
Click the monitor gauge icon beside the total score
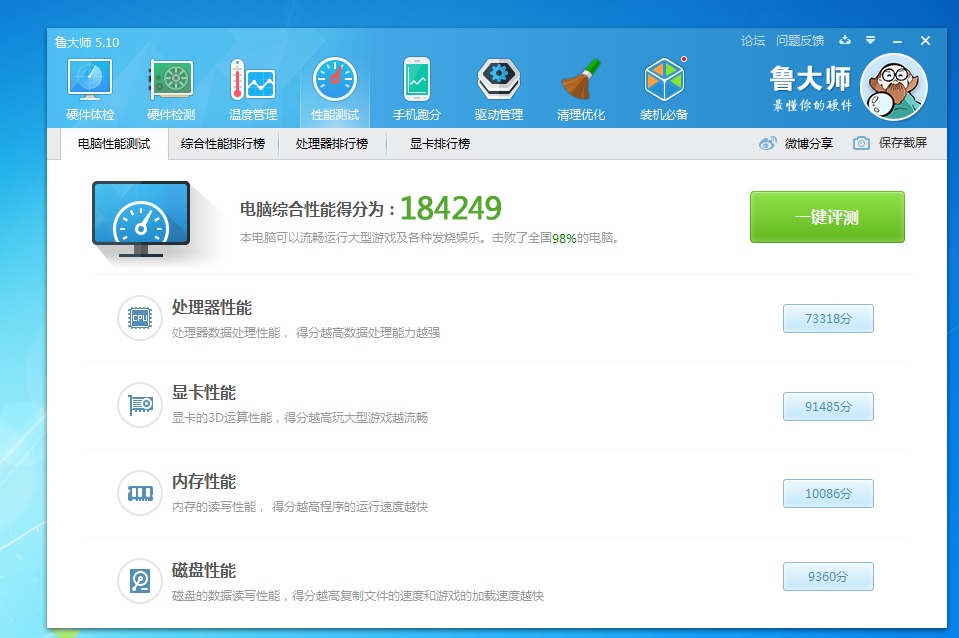141,219
